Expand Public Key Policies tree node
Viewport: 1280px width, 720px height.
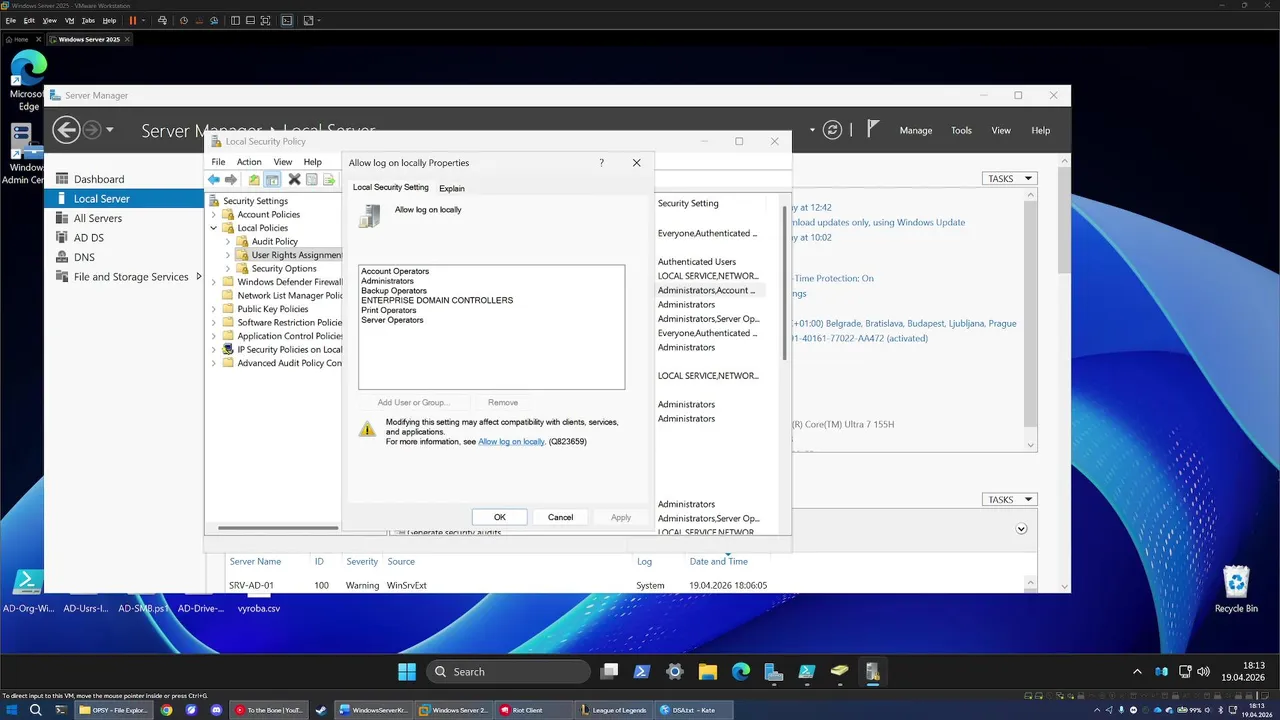214,309
